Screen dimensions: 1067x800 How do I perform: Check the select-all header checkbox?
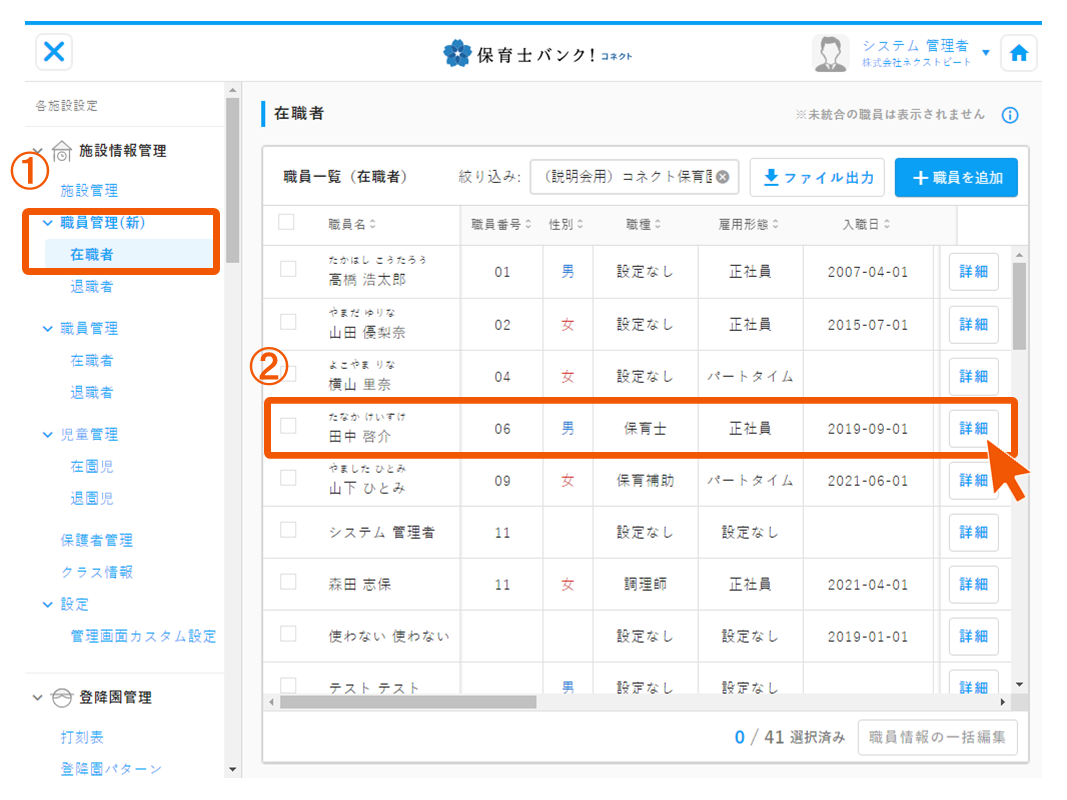click(x=286, y=222)
